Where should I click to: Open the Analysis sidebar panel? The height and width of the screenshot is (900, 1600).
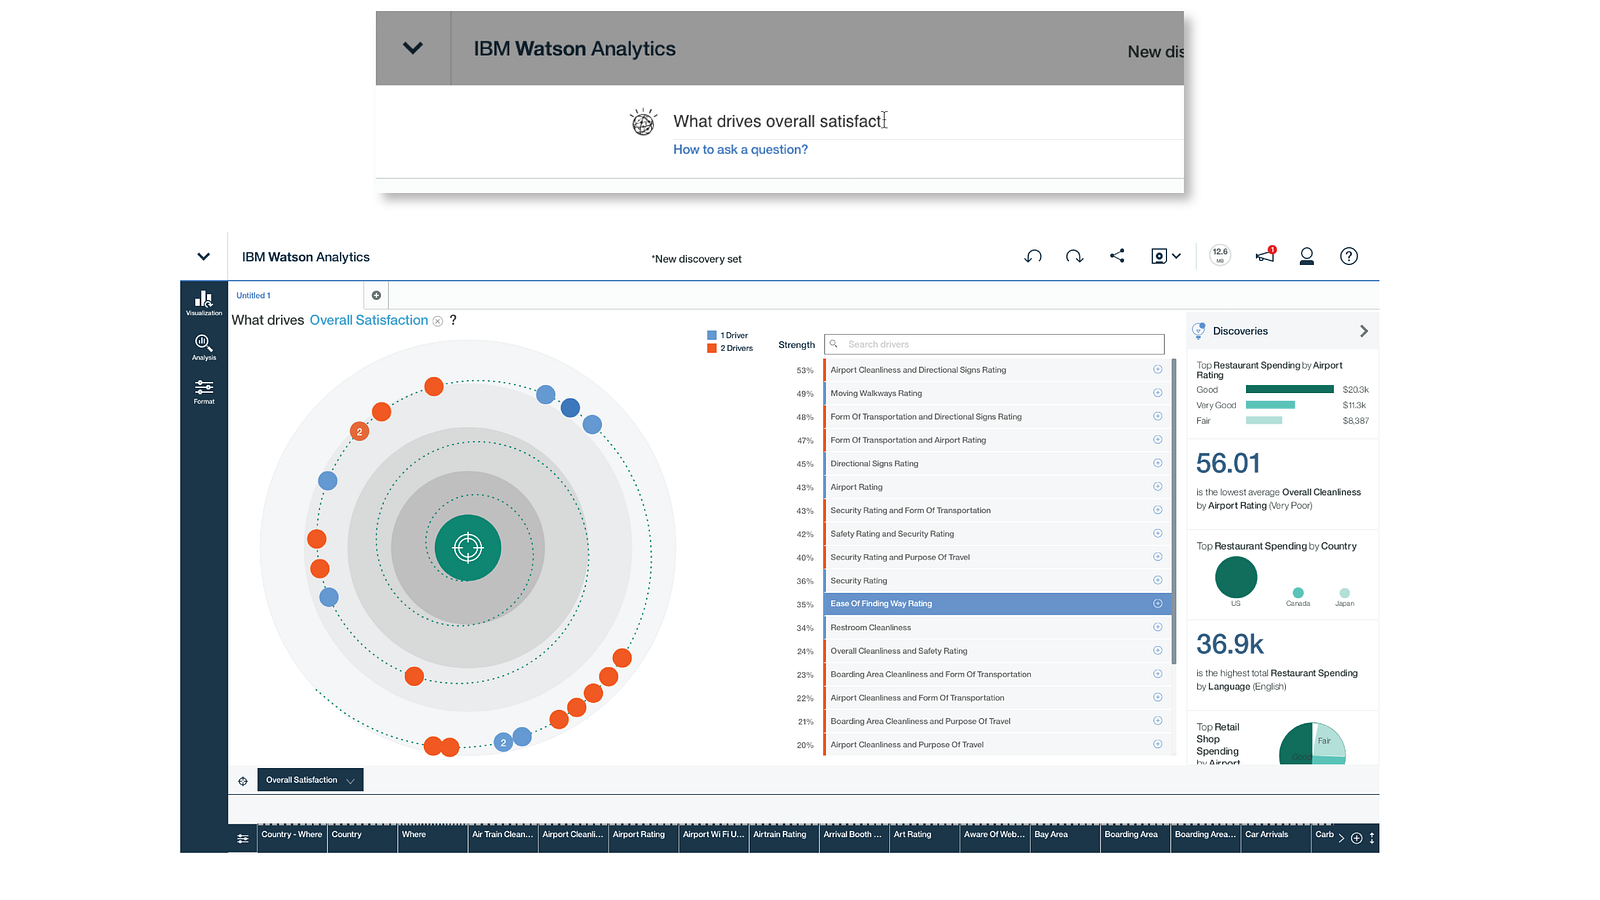click(x=204, y=347)
